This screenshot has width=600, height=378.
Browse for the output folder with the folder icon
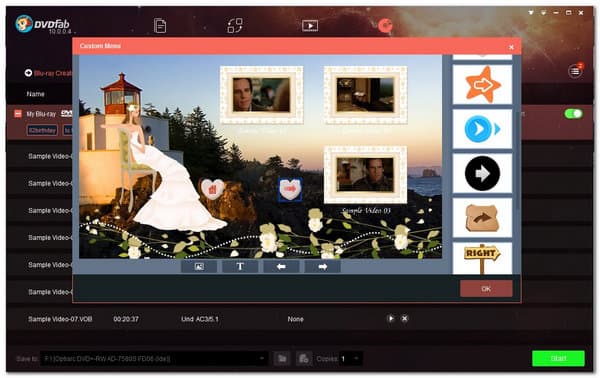pyautogui.click(x=282, y=358)
